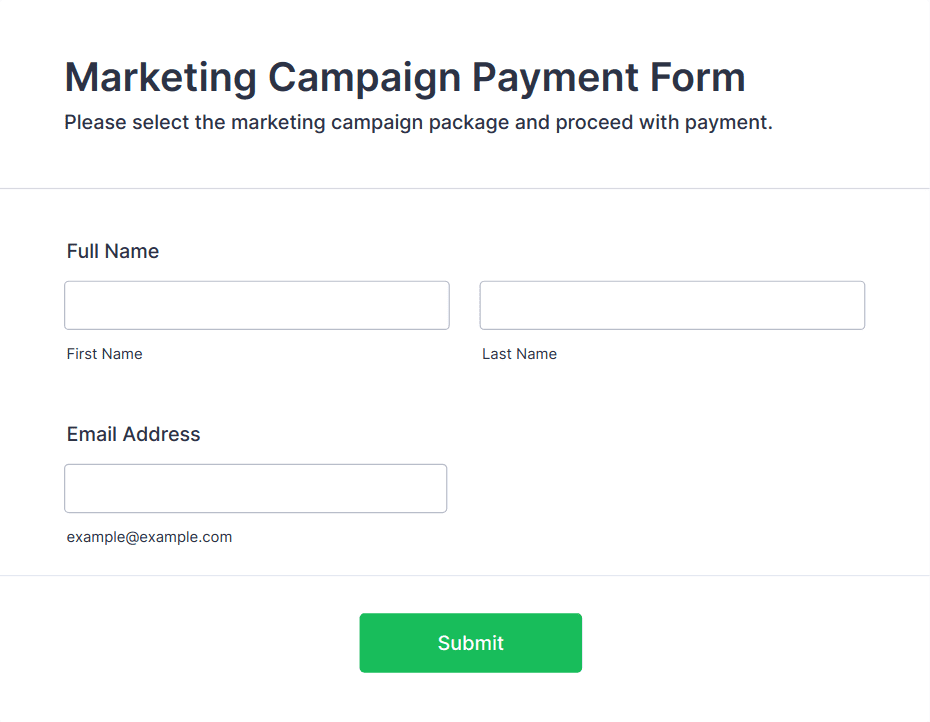Image resolution: width=930 pixels, height=722 pixels.
Task: Click the divider line above Submit
Action: pos(465,575)
